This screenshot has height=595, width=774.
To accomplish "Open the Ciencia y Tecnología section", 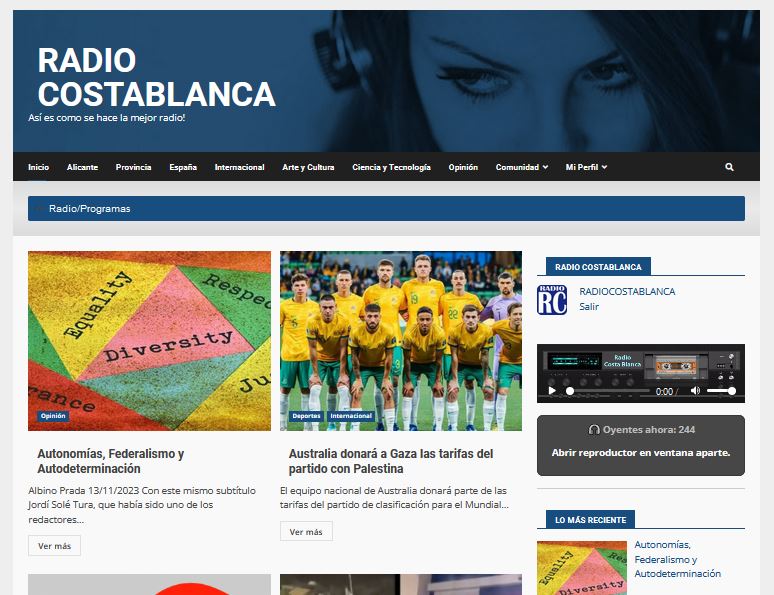I will click(x=391, y=167).
